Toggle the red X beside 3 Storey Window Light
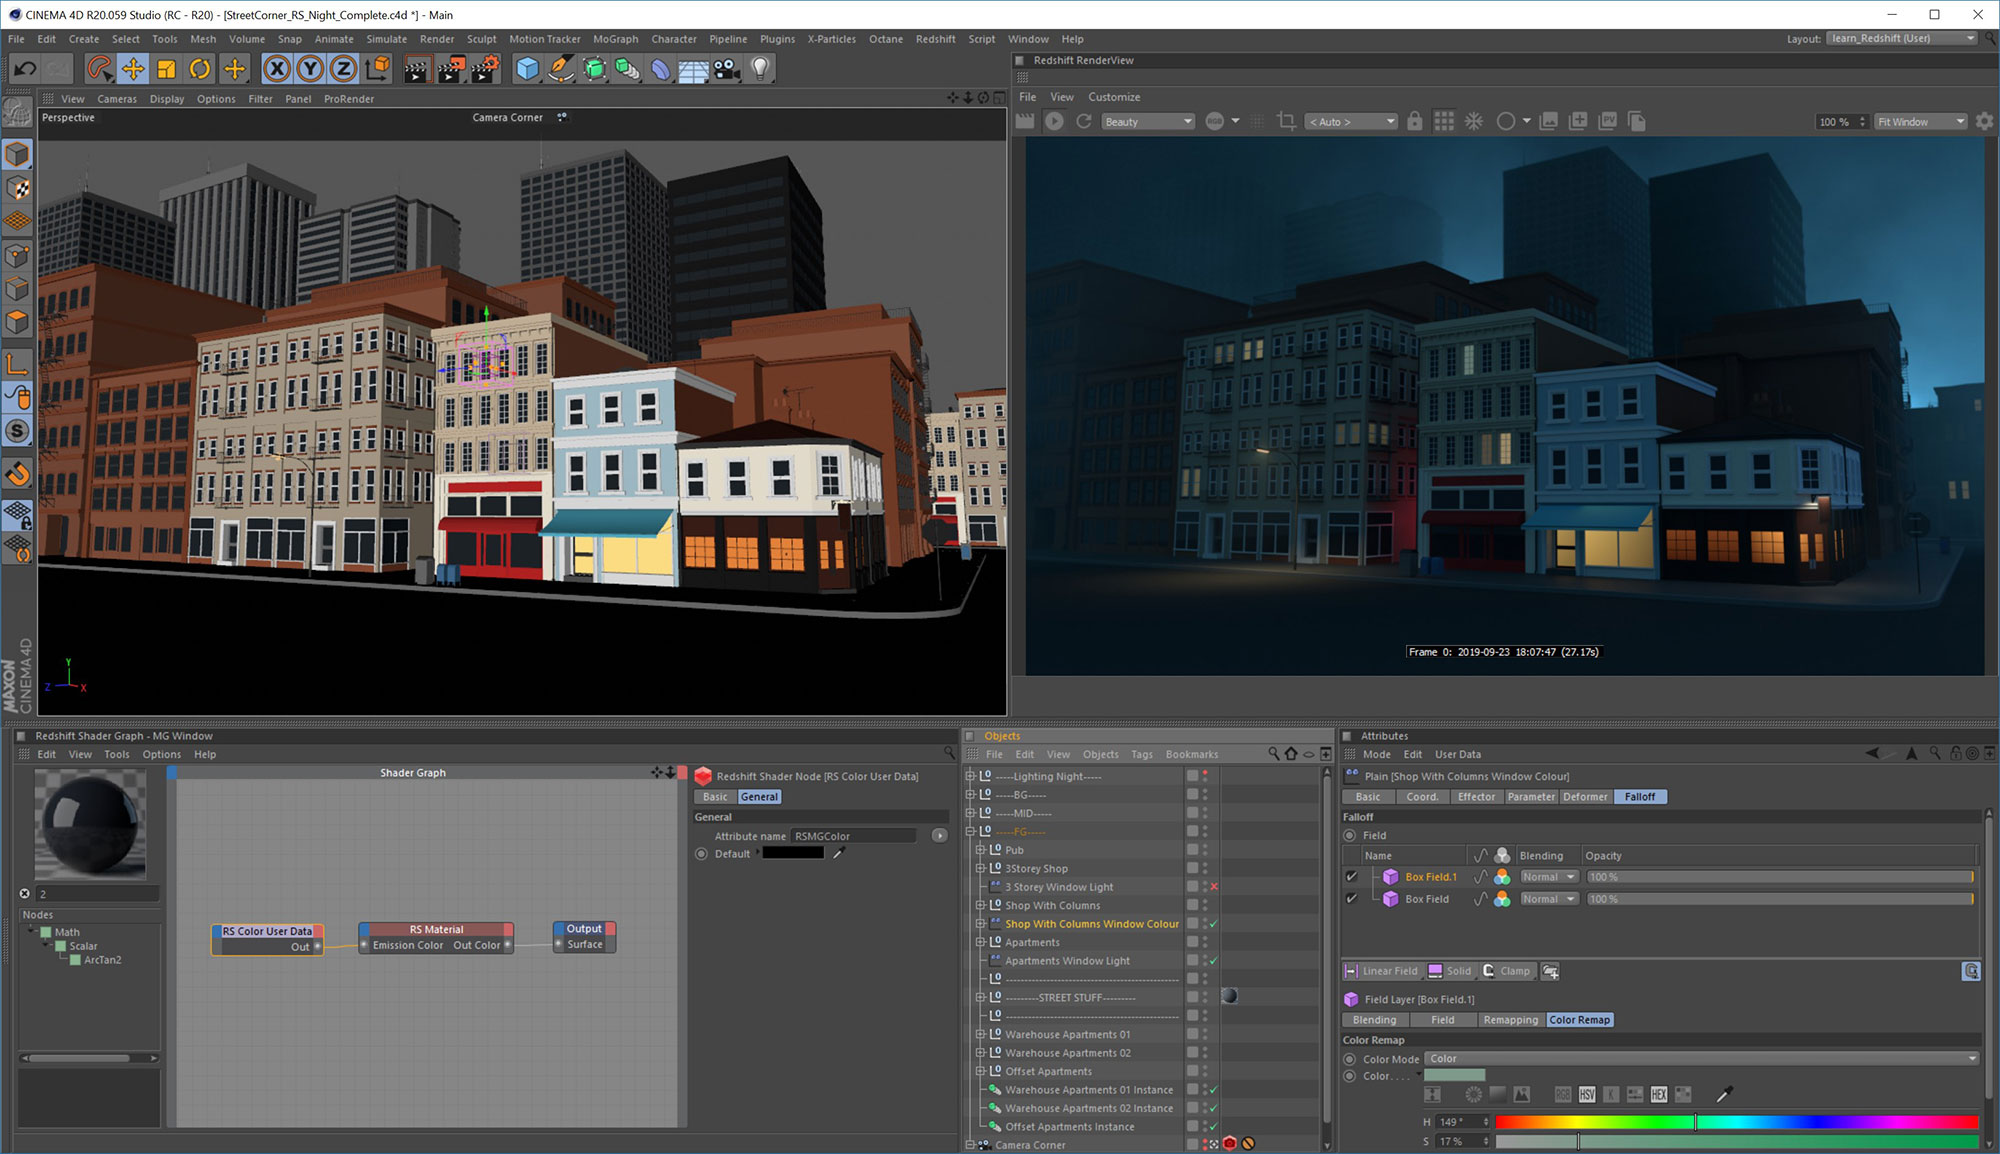Viewport: 2000px width, 1154px height. coord(1212,886)
